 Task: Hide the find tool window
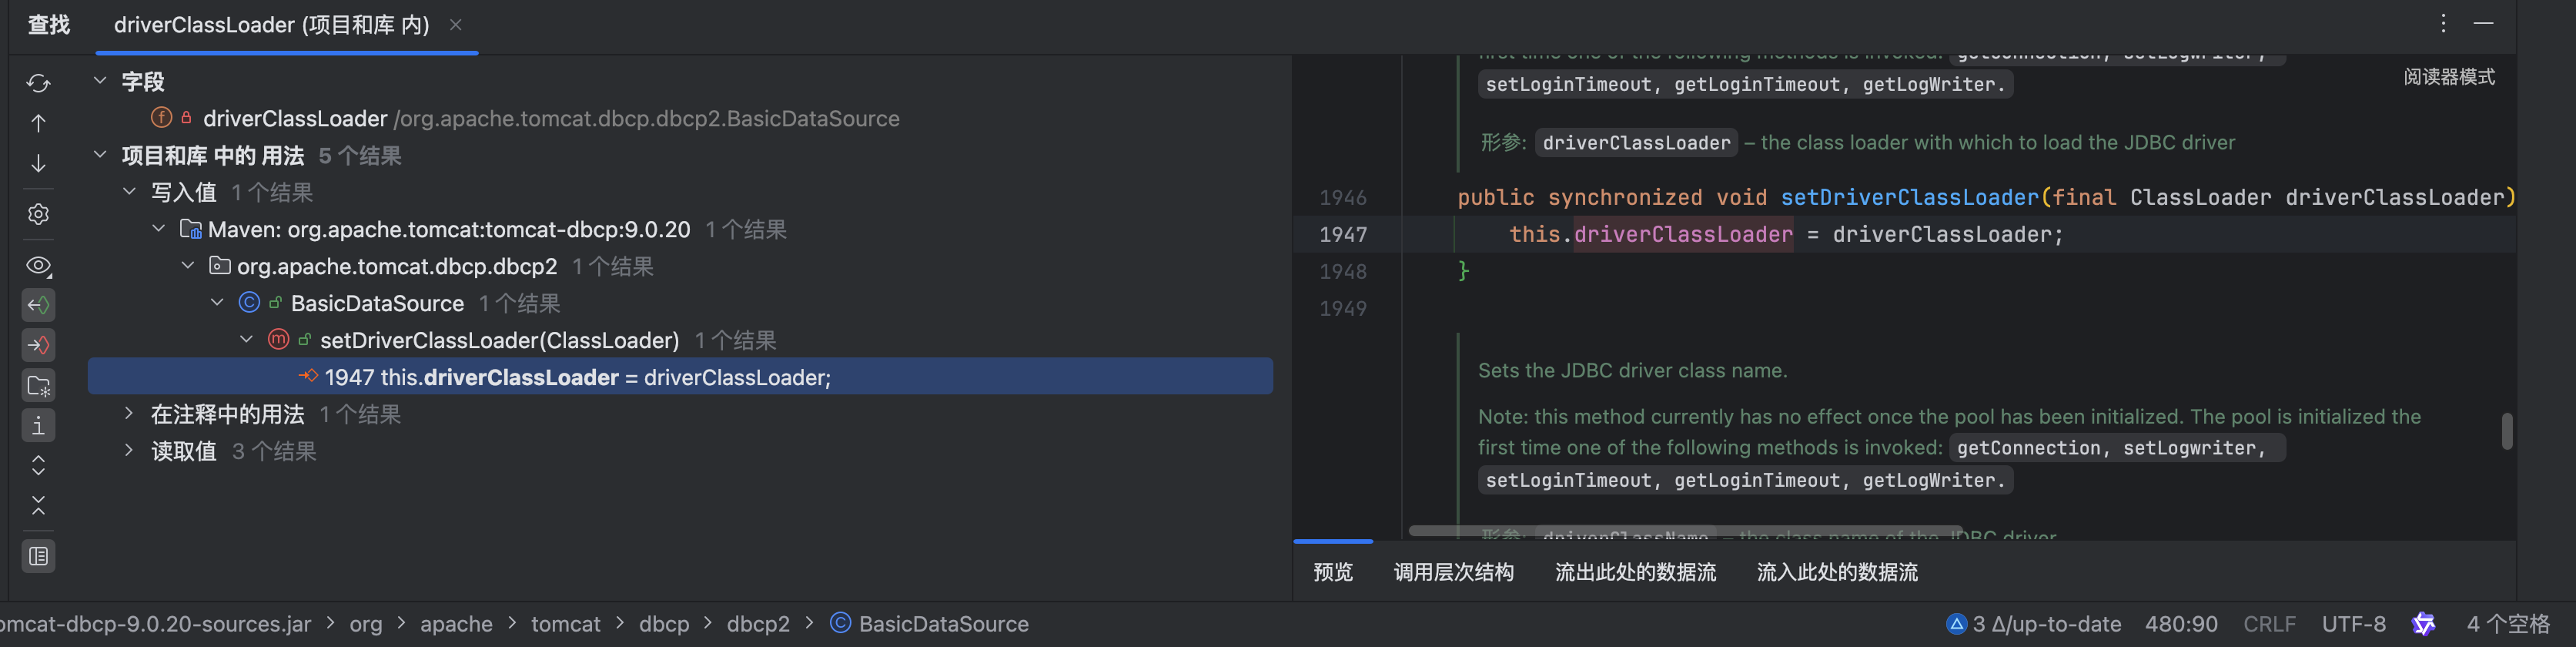point(2483,23)
